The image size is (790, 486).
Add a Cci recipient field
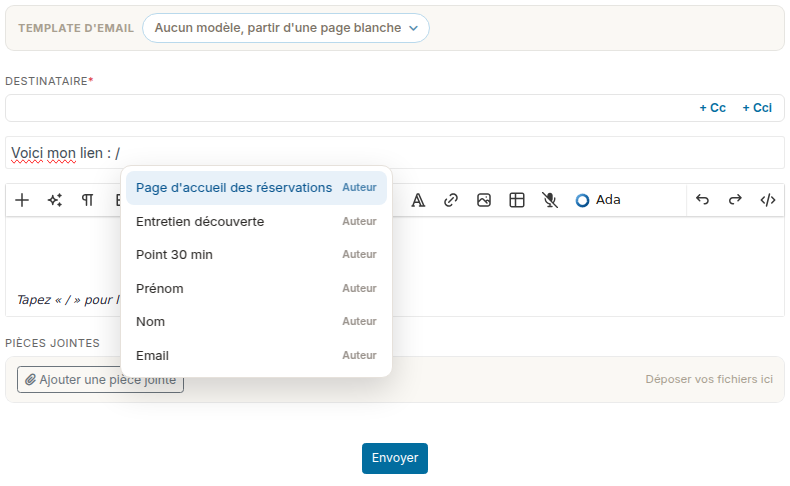757,108
